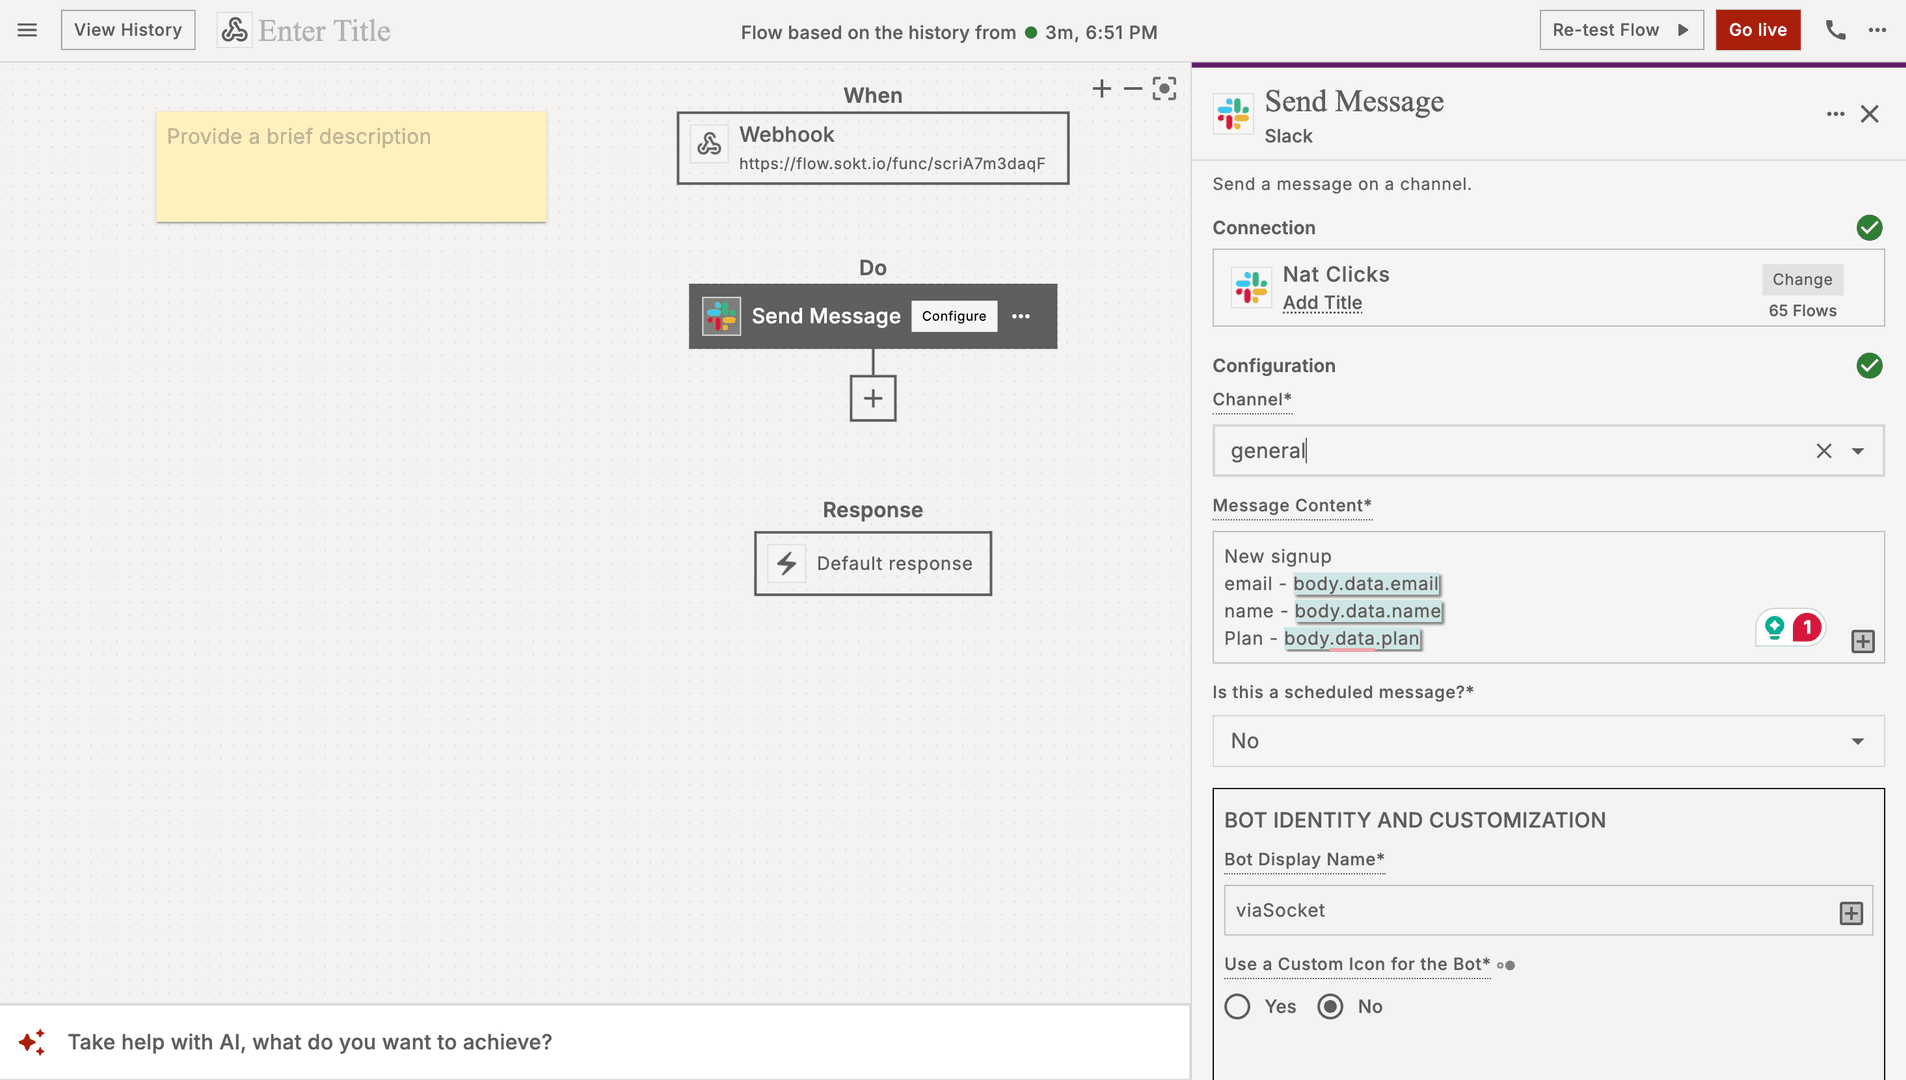Click the yellow description sticky note
This screenshot has height=1080, width=1906.
point(351,166)
